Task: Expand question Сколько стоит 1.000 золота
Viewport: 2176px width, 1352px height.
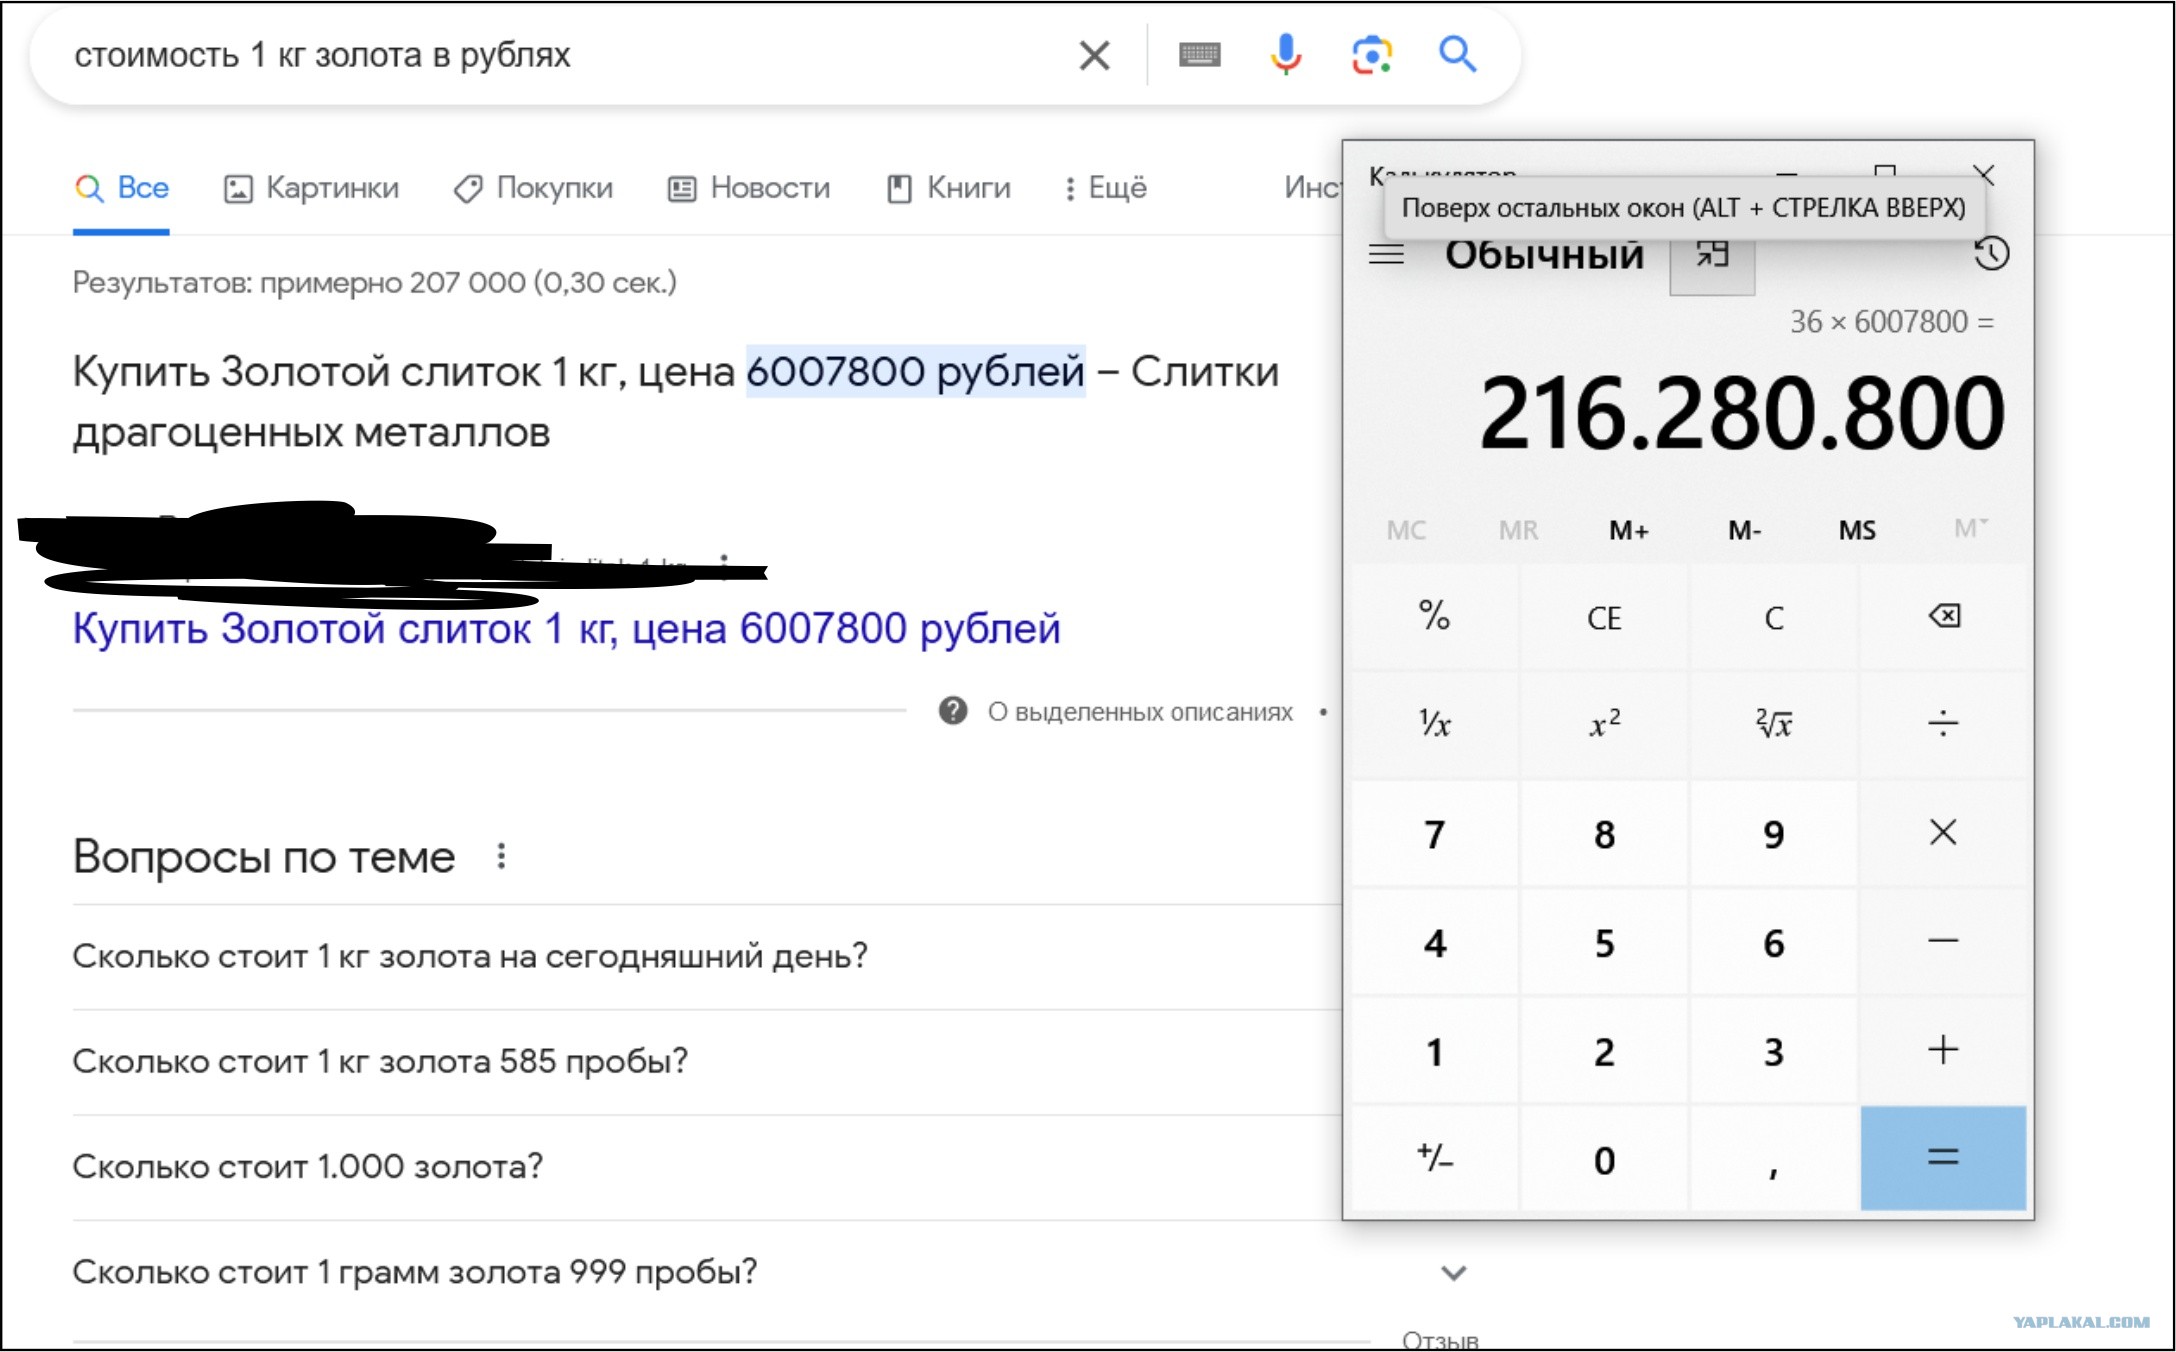Action: tap(706, 1167)
